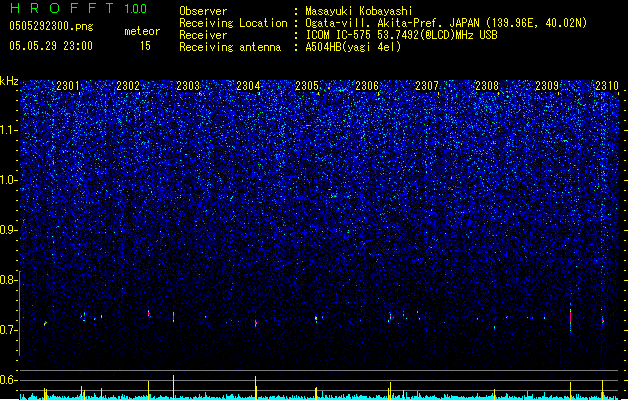
Task: Click the 2303 time marker
Action: click(188, 86)
